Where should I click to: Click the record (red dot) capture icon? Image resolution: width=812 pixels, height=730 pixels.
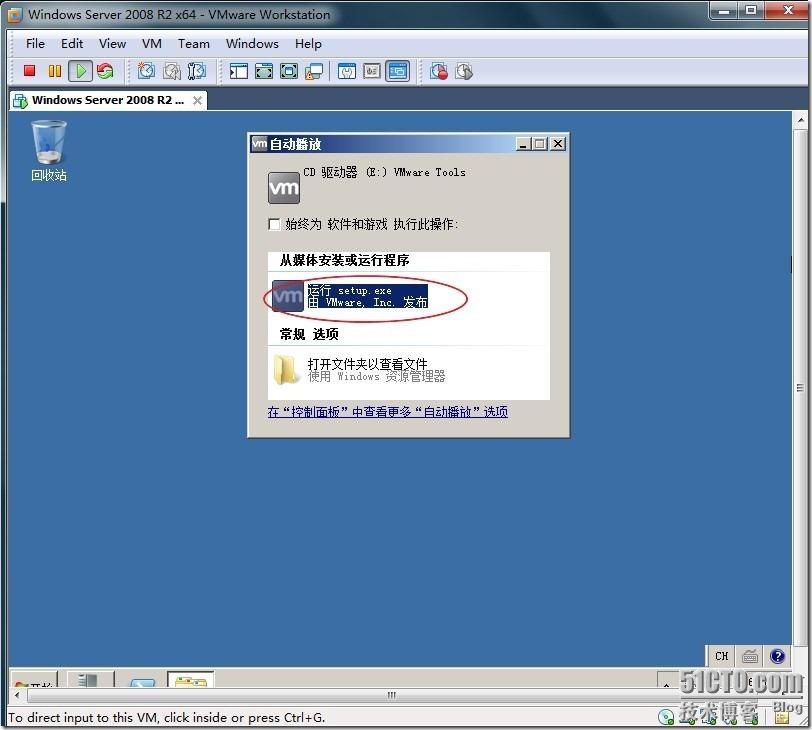point(439,71)
